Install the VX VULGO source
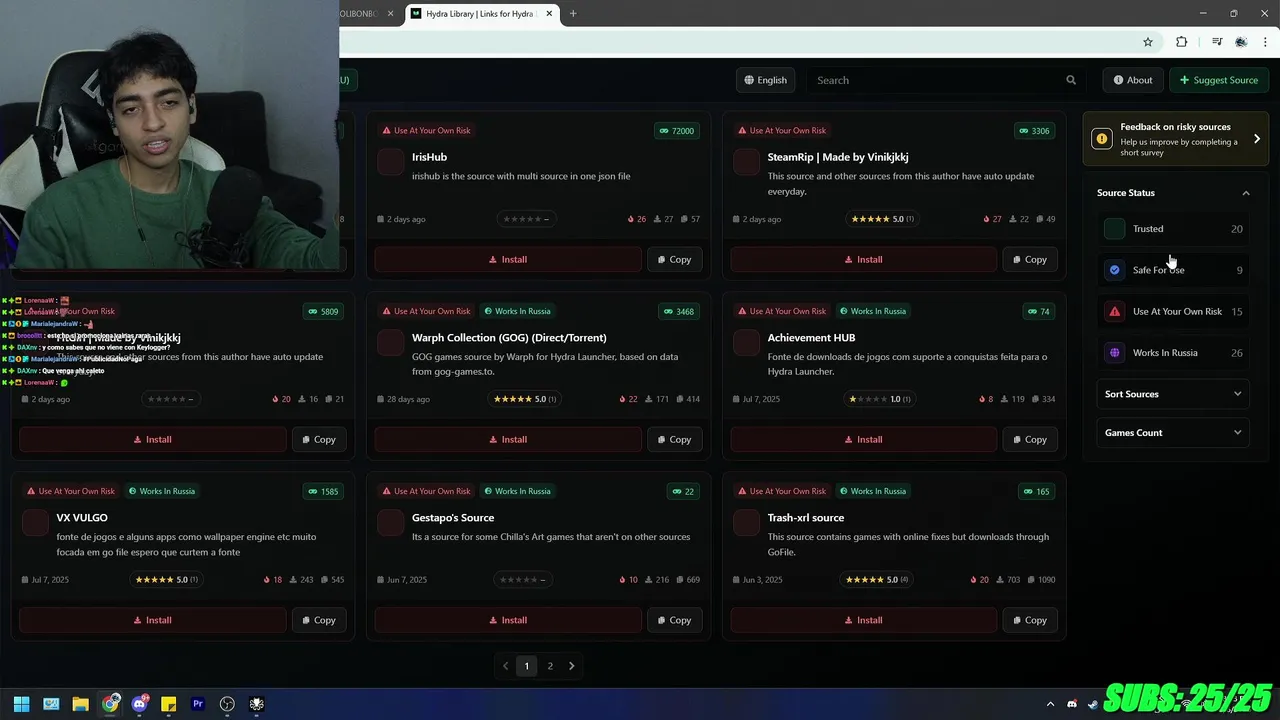The width and height of the screenshot is (1280, 720). (x=153, y=620)
